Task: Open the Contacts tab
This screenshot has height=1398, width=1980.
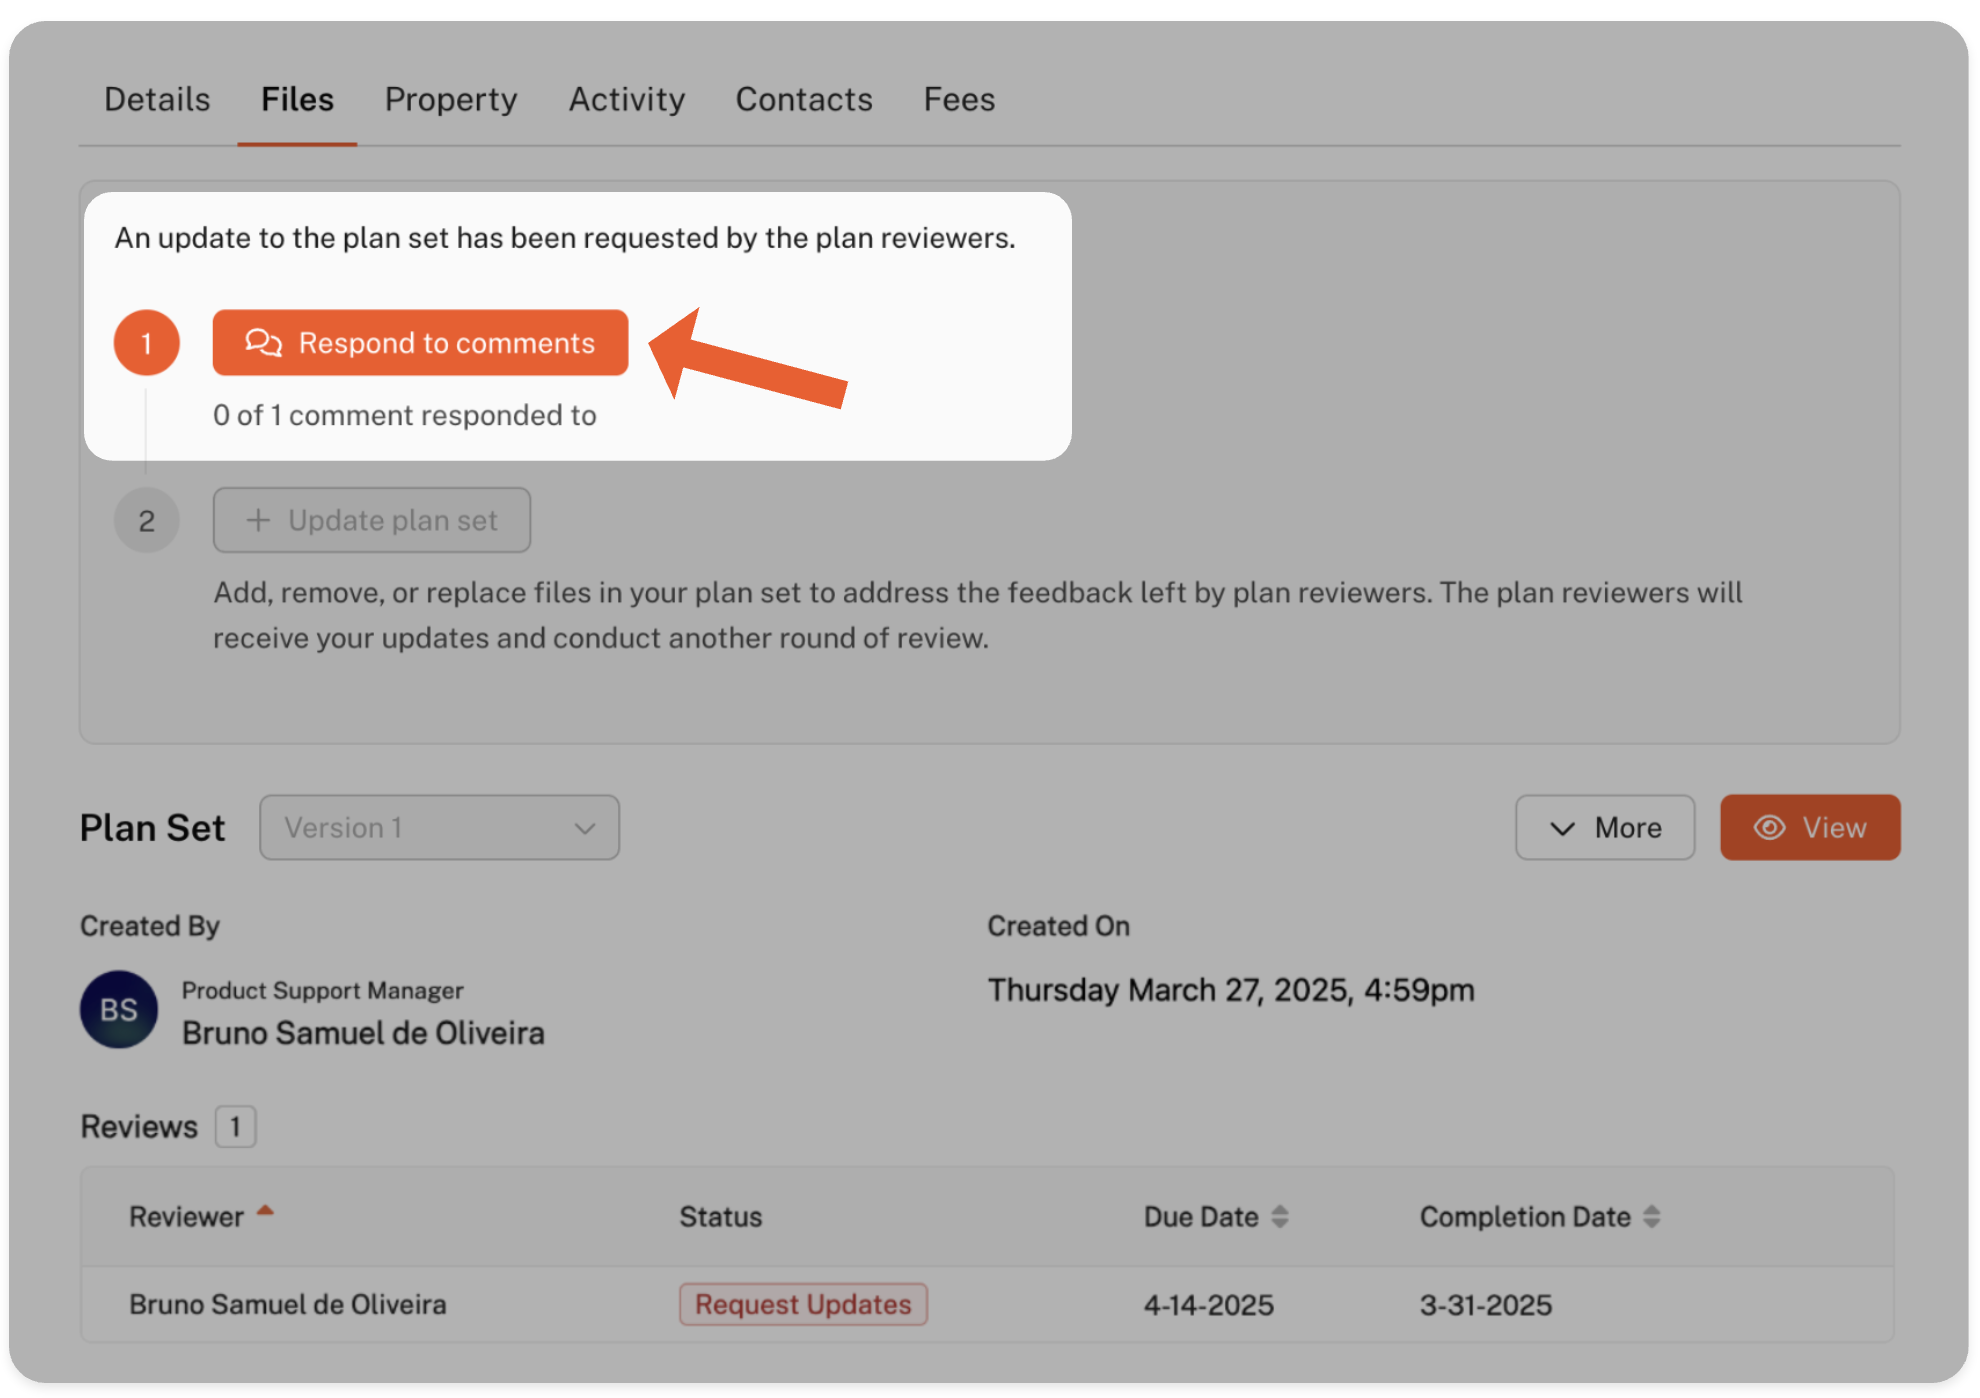Action: (804, 100)
